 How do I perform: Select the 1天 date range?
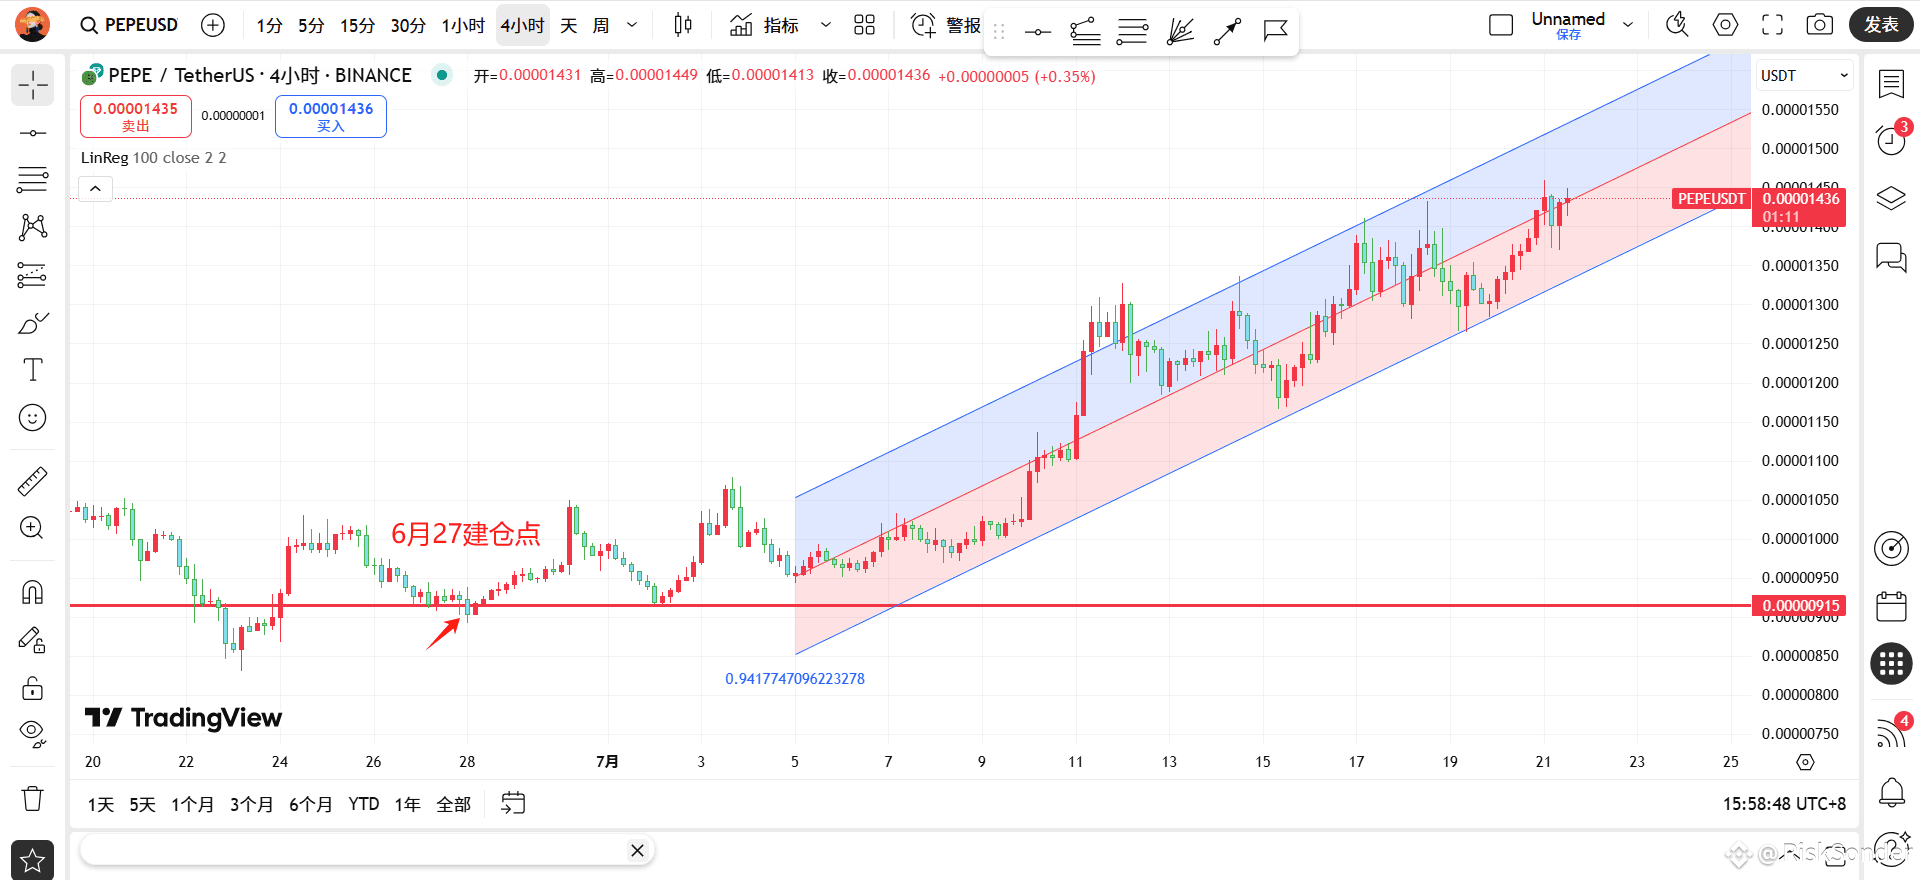pos(101,804)
